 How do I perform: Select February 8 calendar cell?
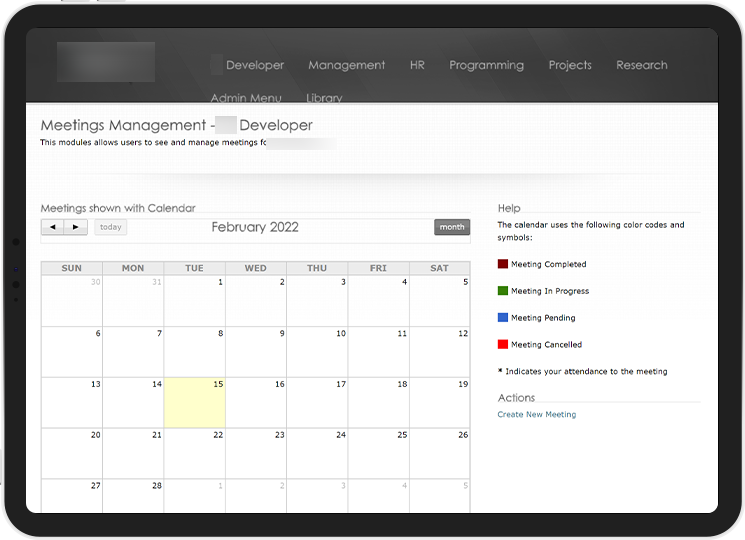coord(195,352)
